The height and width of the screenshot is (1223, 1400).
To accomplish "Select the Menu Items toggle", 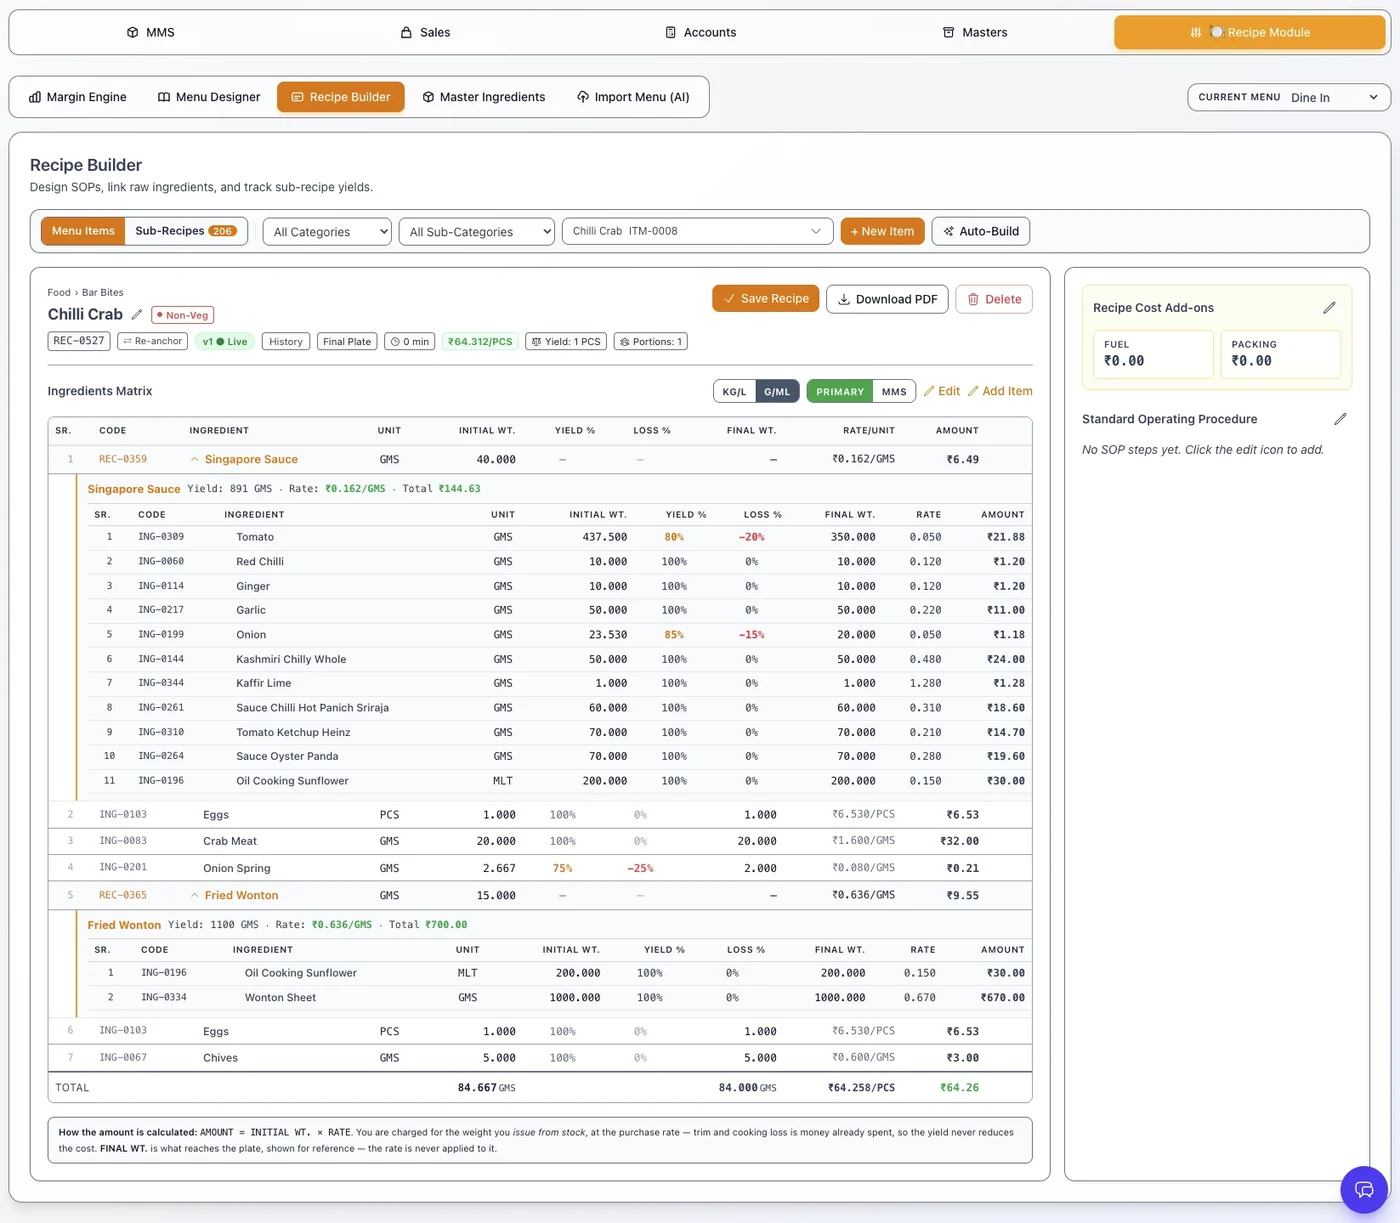I will pyautogui.click(x=83, y=231).
